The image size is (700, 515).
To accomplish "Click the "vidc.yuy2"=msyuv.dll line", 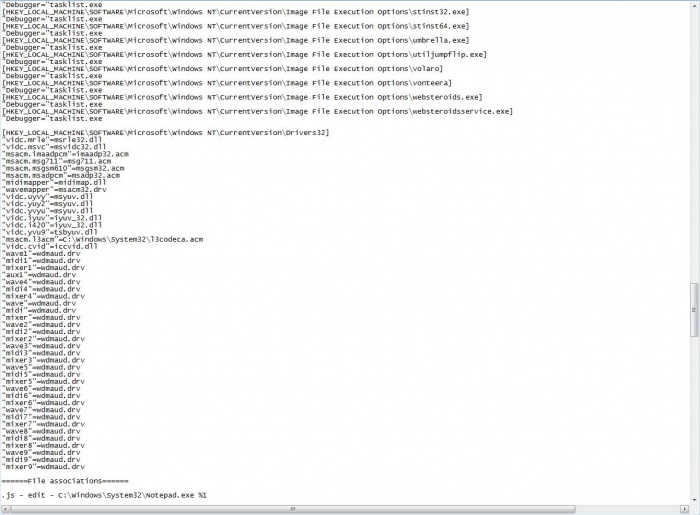I will coord(48,204).
